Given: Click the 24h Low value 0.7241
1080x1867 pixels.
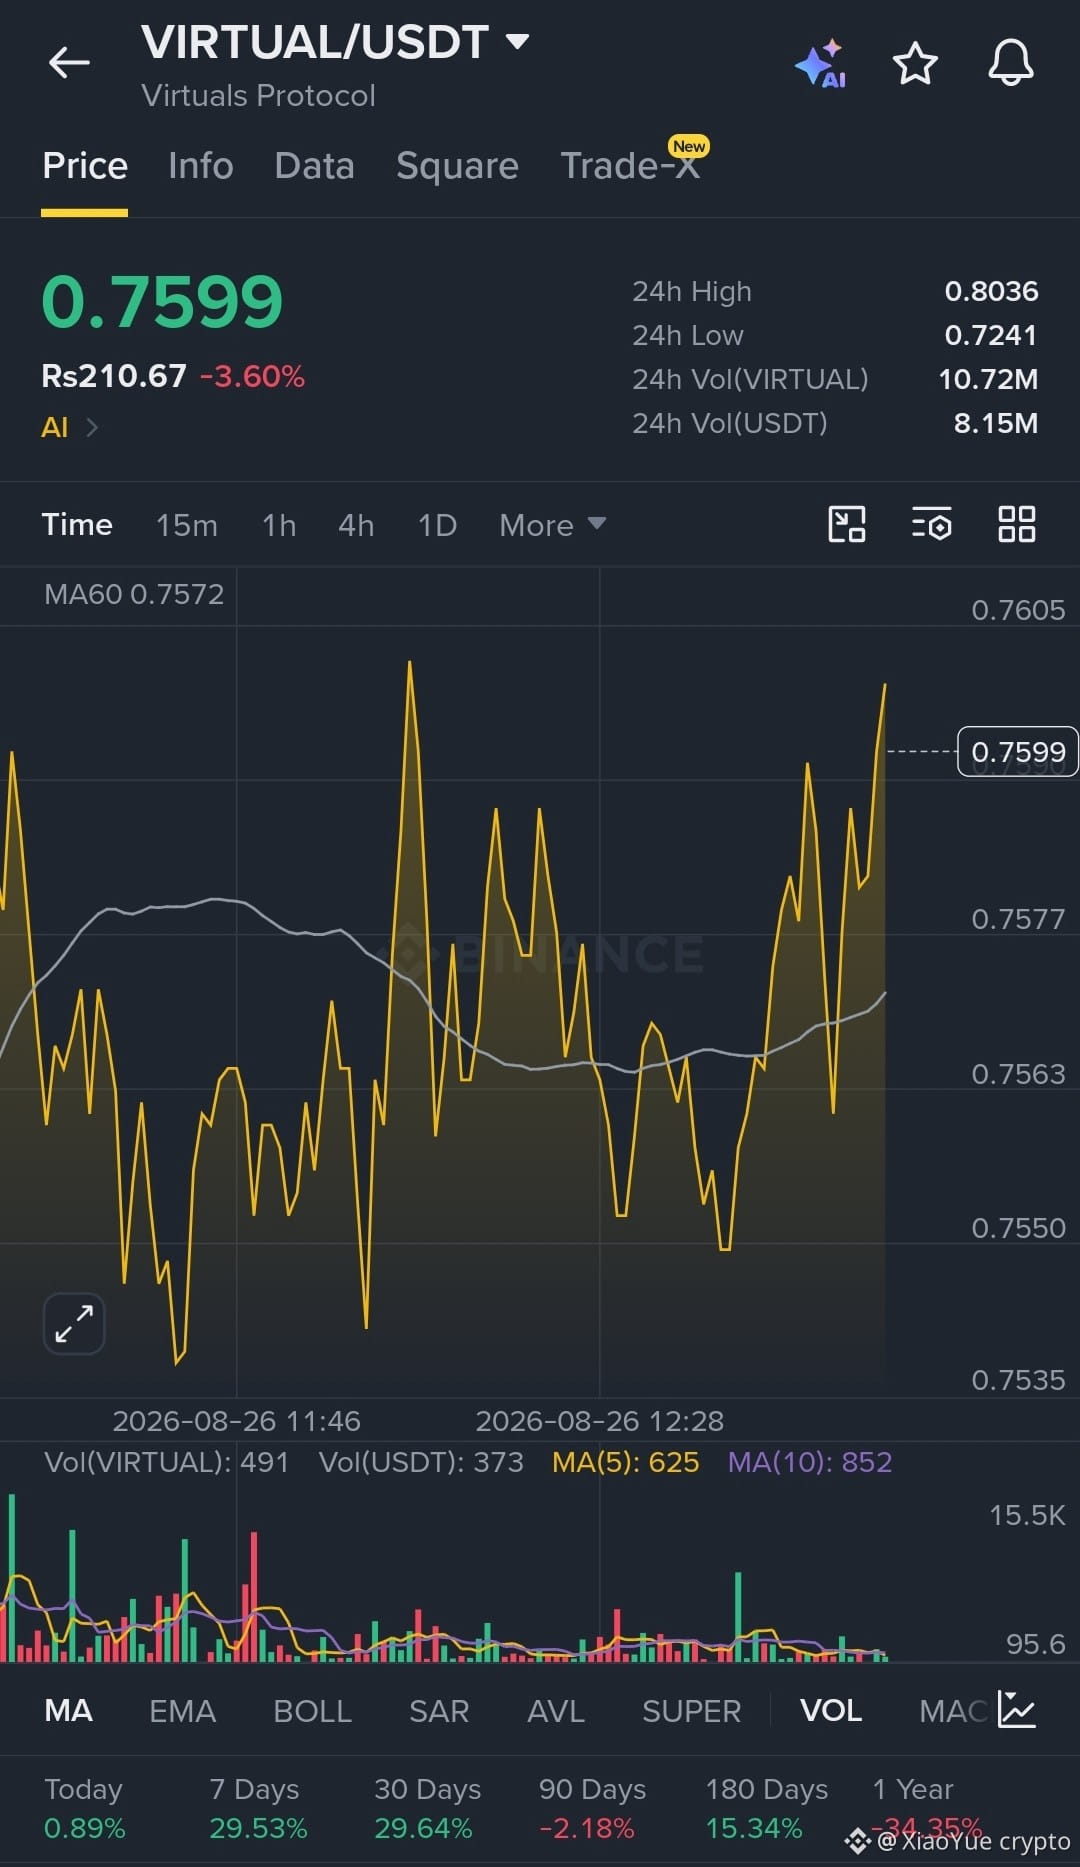Looking at the screenshot, I should [x=991, y=335].
